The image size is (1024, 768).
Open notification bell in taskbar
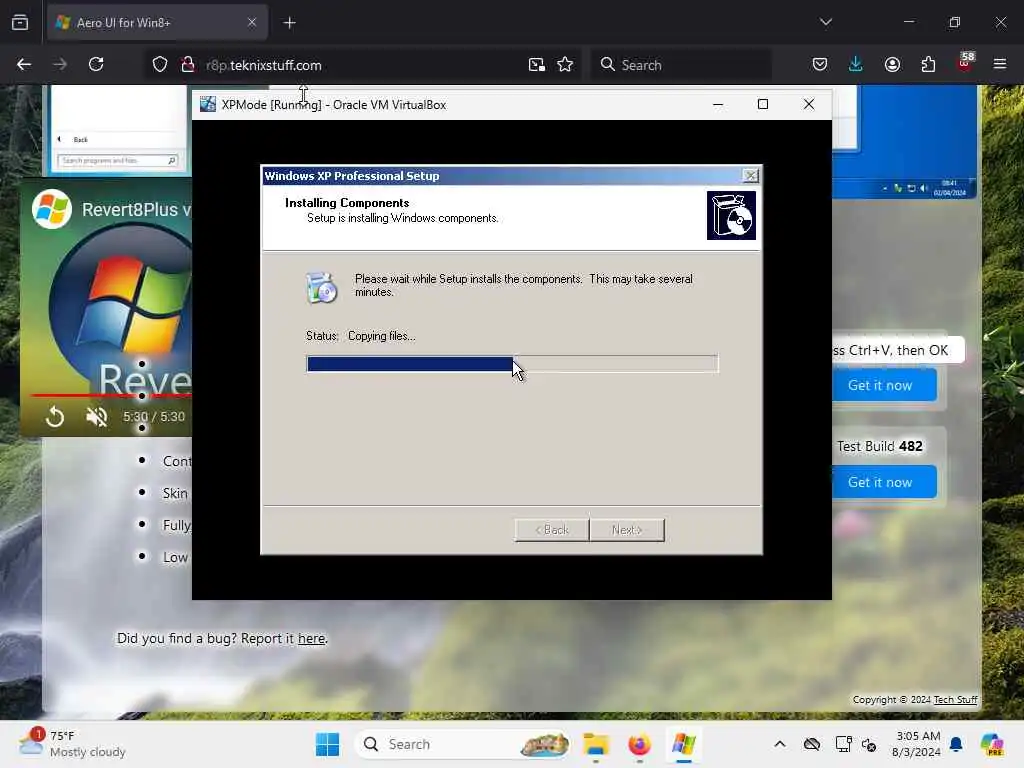[956, 744]
